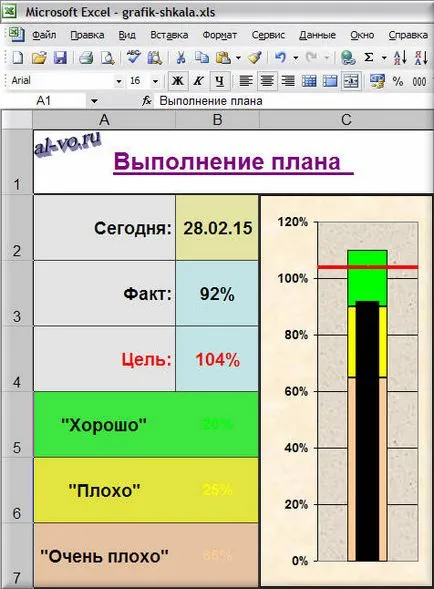Click the Save floppy disk icon
Screen dimensions: 434x589
coord(60,57)
